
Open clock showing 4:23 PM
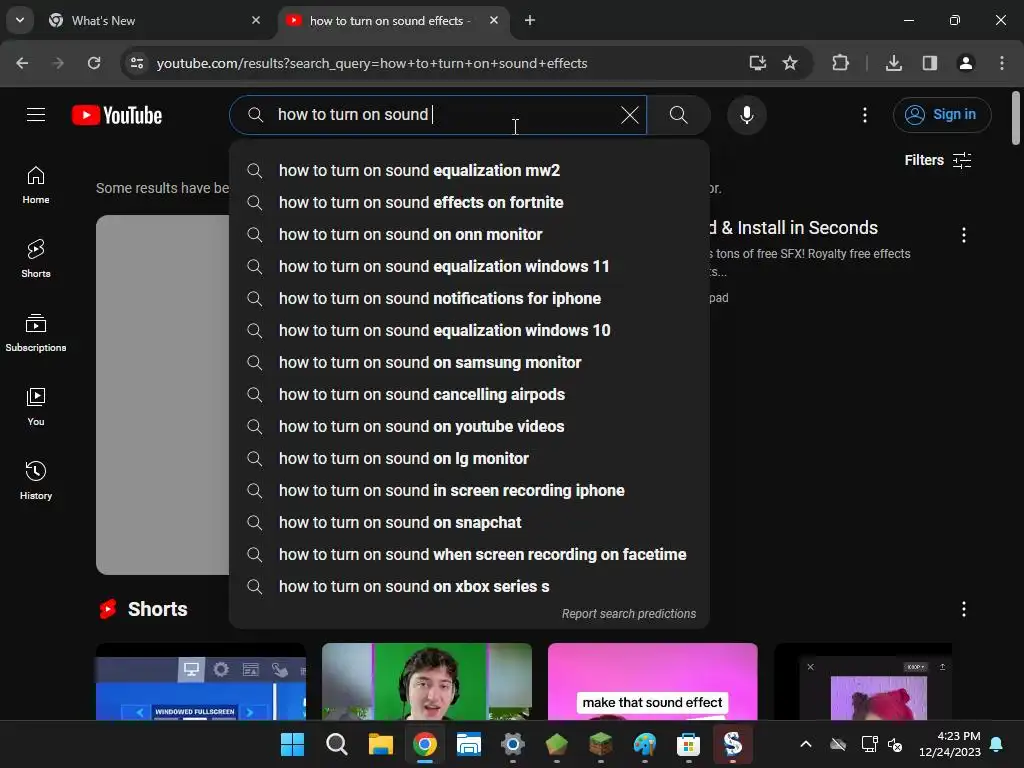950,744
